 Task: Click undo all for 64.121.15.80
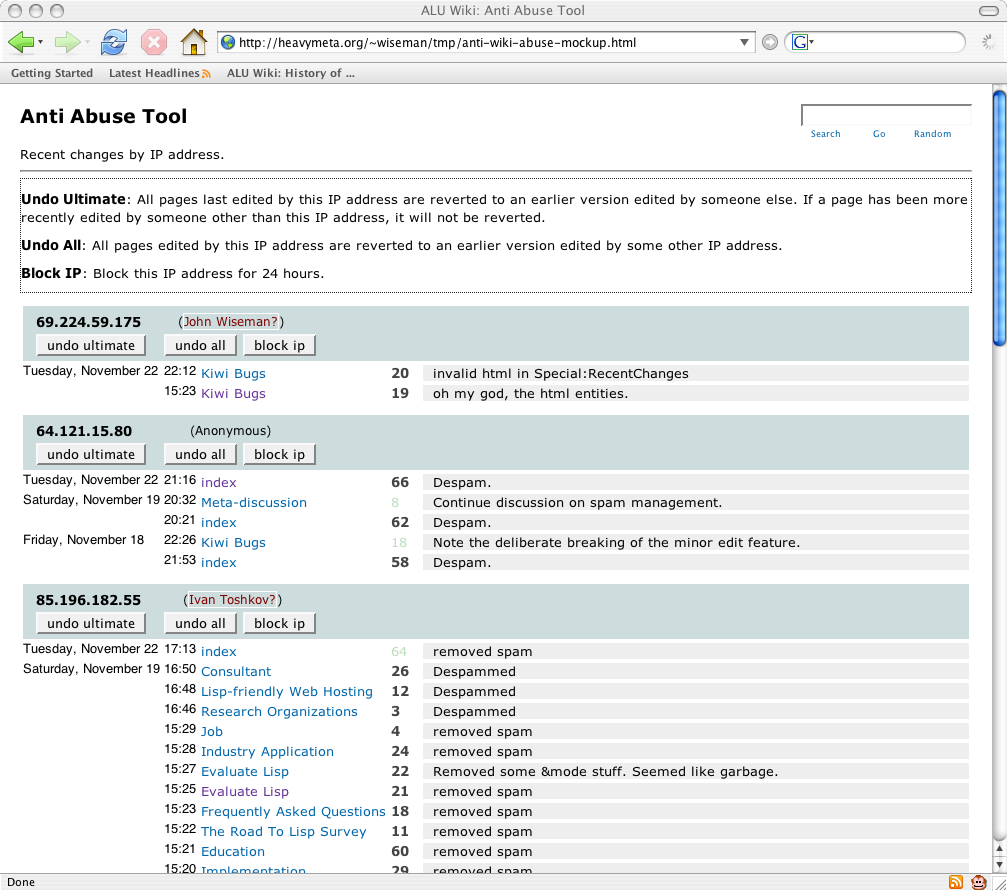point(200,454)
